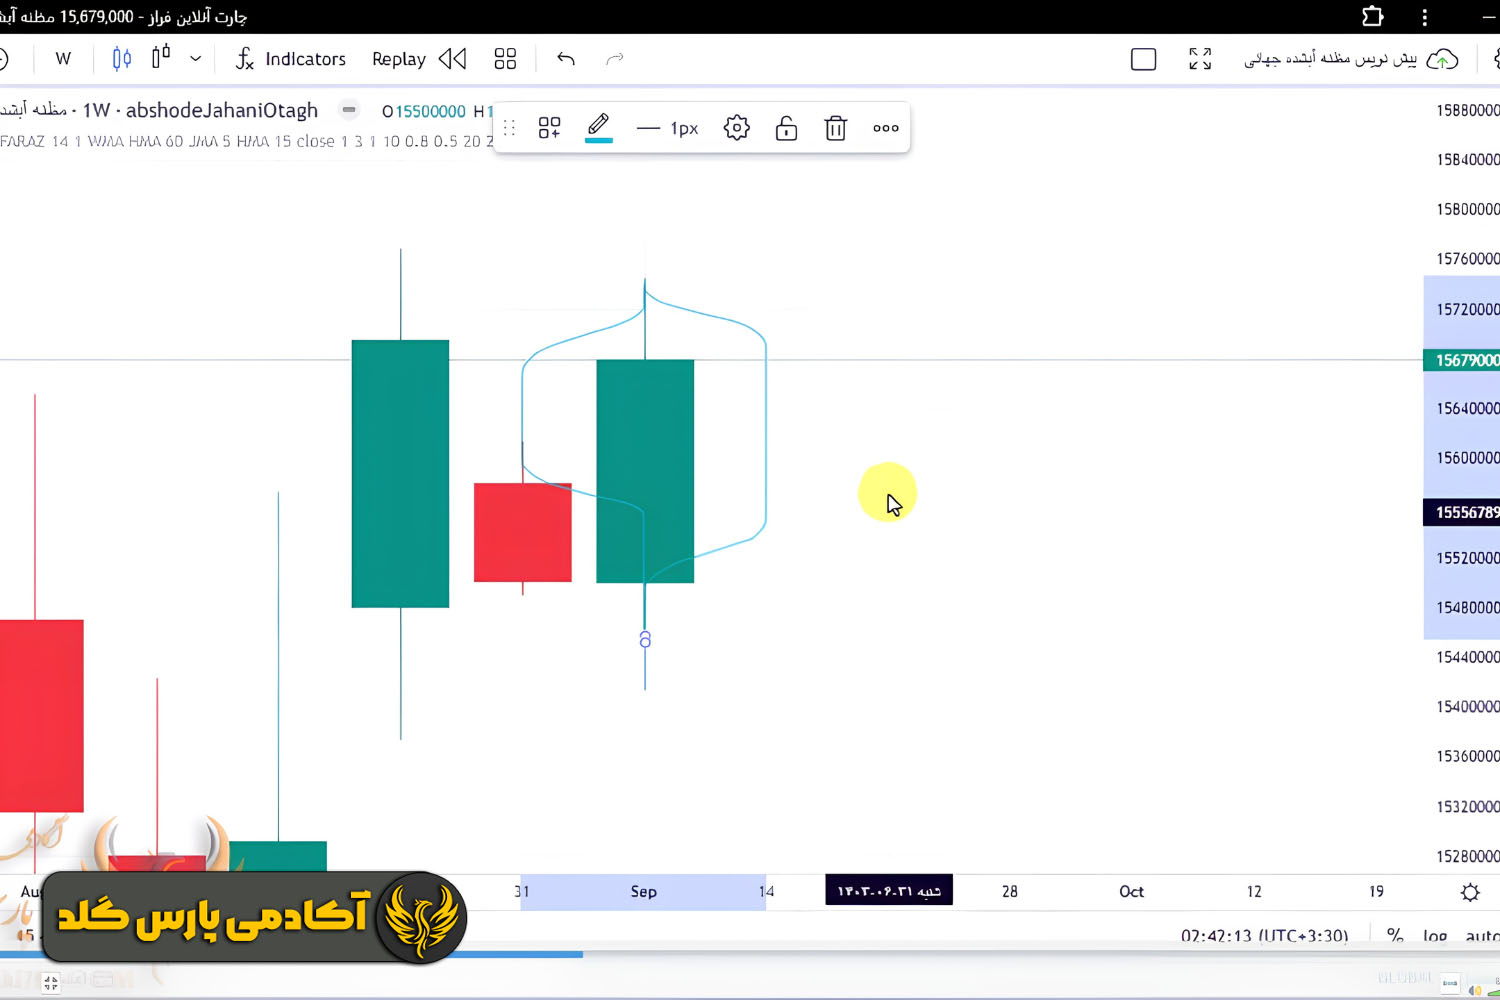Image resolution: width=1500 pixels, height=1000 pixels.
Task: Open more options in drawing toolbar
Action: pos(886,128)
